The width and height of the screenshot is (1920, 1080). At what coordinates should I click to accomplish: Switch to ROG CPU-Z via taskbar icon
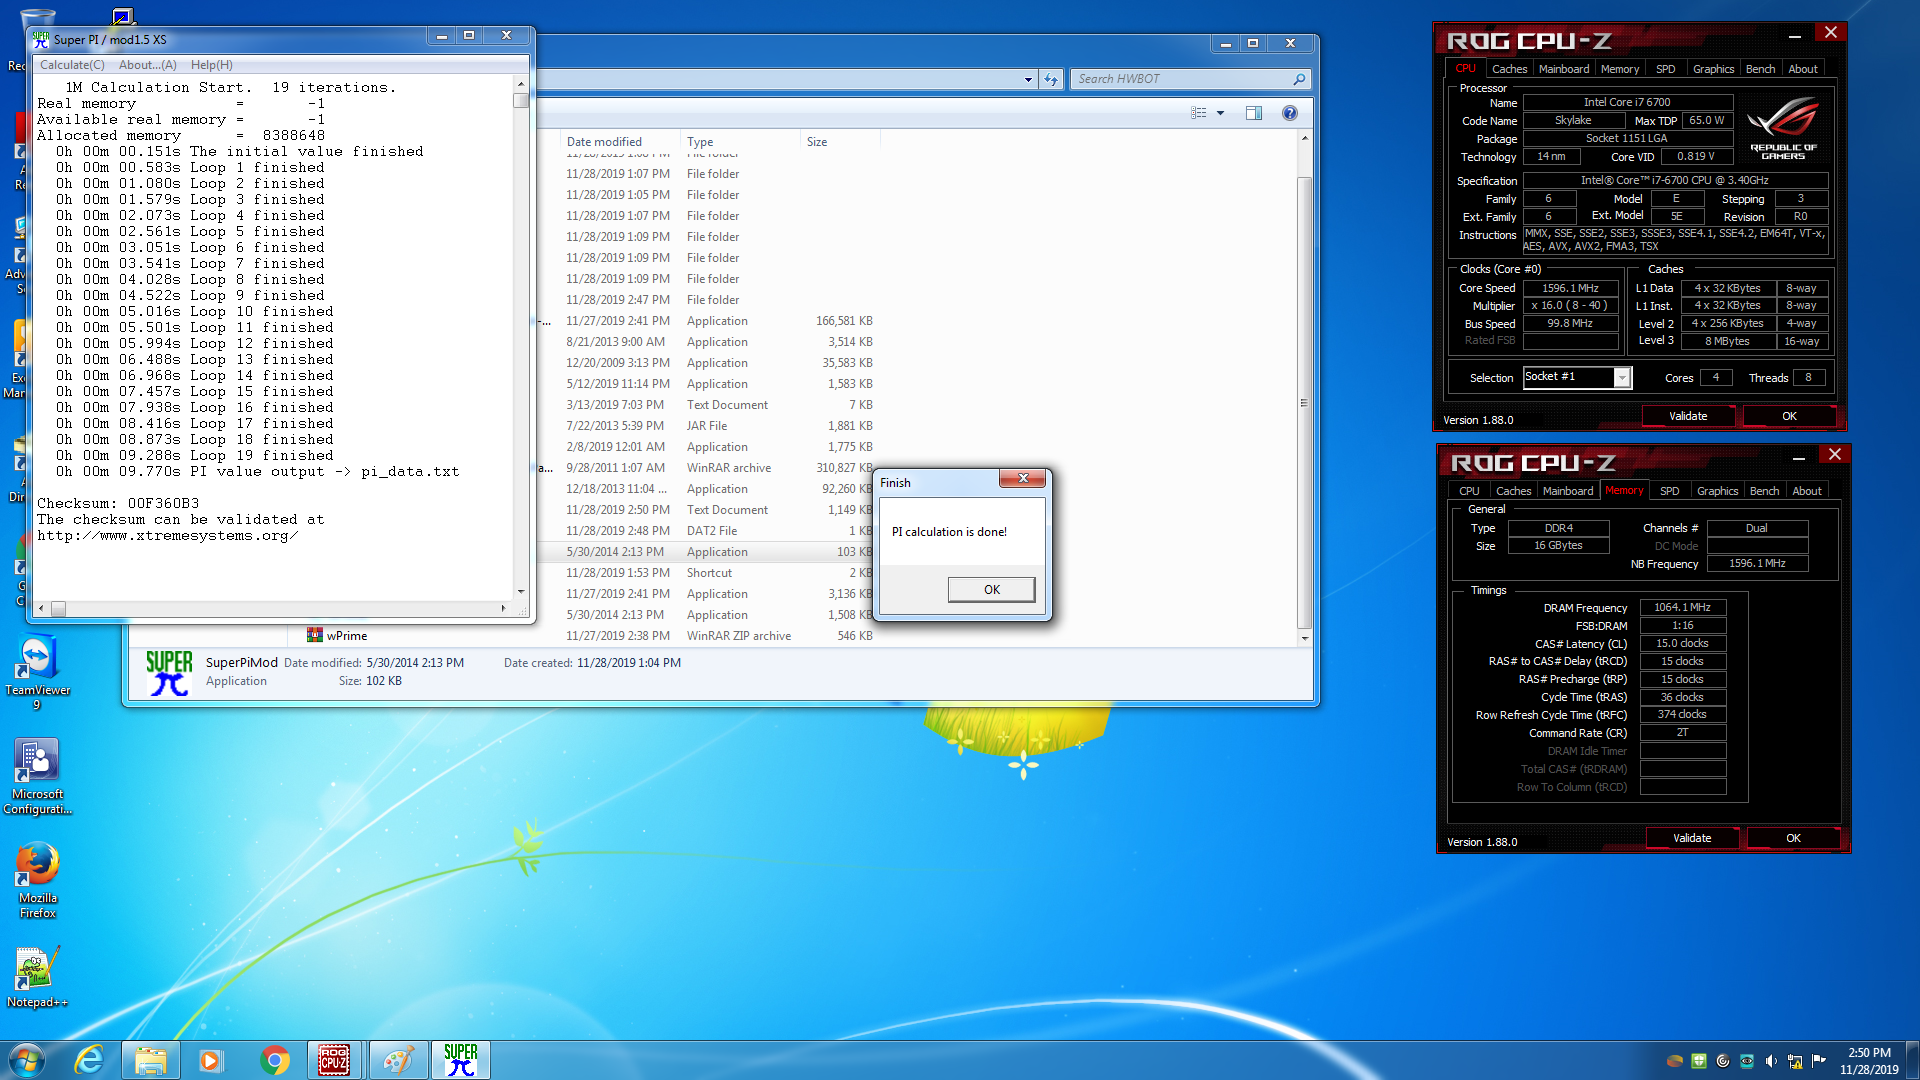335,1060
